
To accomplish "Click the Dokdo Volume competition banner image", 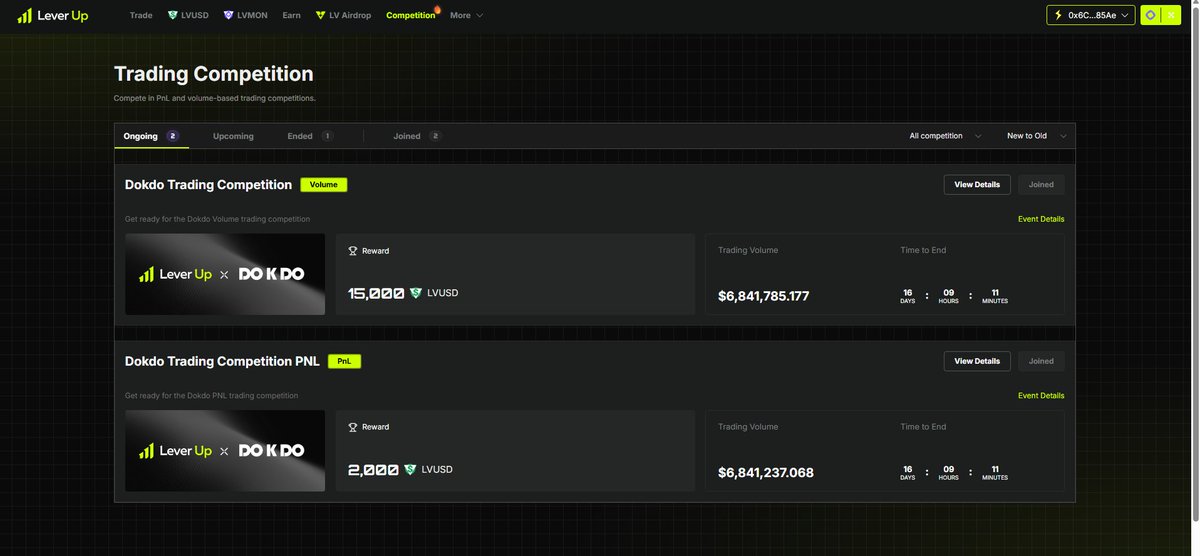I will [225, 274].
